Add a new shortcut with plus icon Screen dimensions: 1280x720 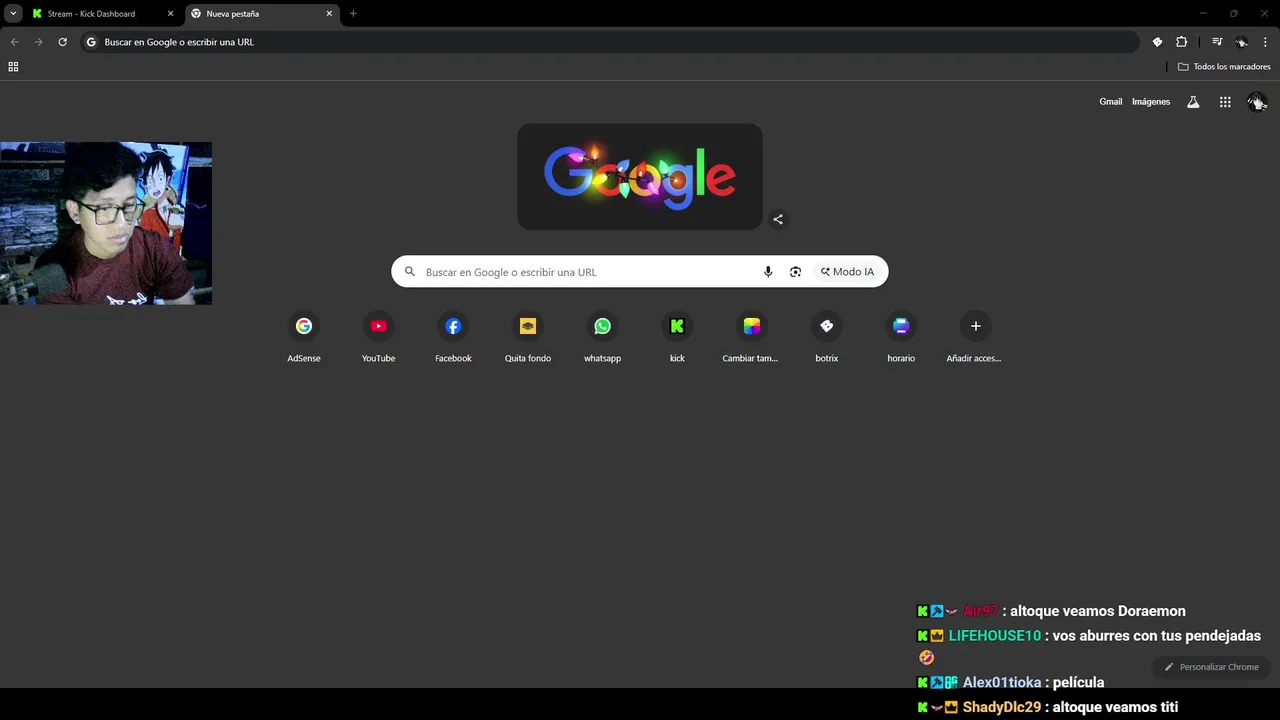tap(975, 326)
